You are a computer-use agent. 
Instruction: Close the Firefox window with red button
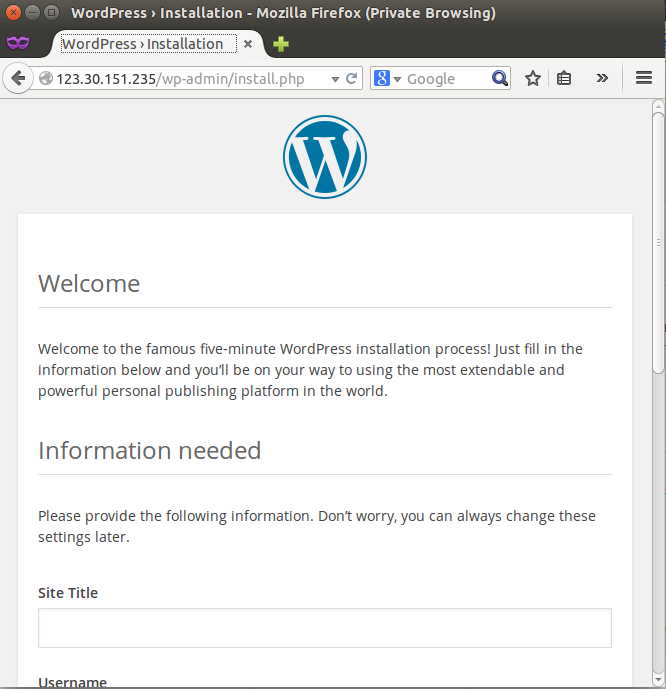tap(13, 12)
